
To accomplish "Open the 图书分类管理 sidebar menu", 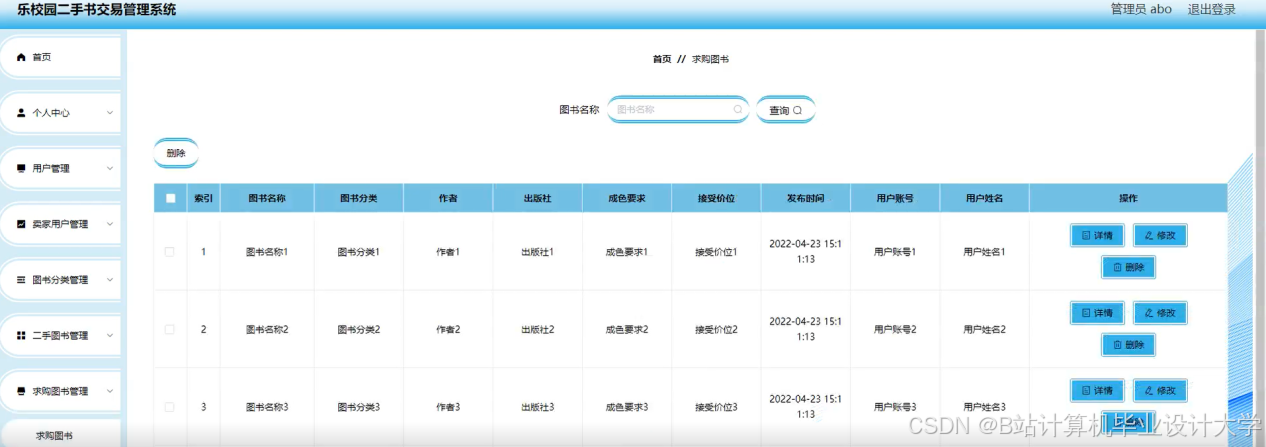I will point(60,280).
